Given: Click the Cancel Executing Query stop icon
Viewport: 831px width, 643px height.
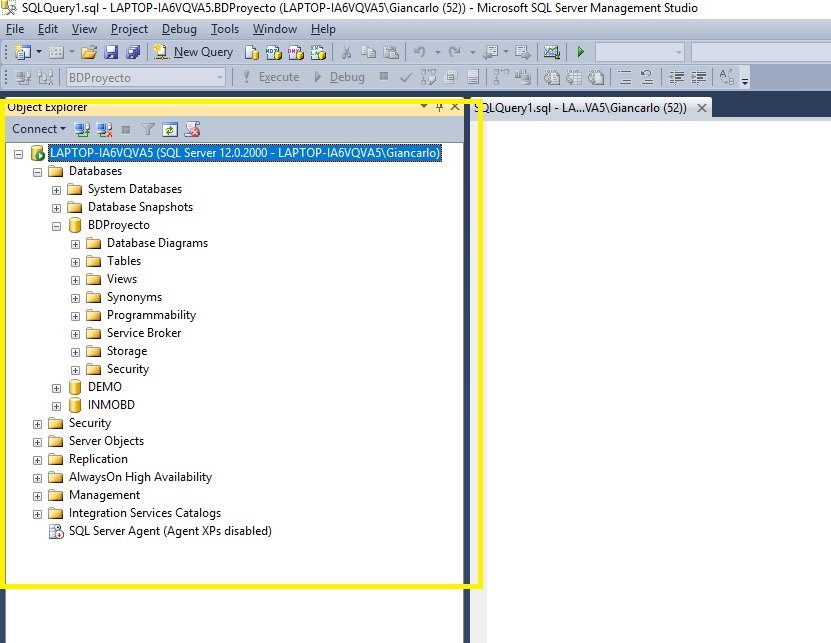Looking at the screenshot, I should pyautogui.click(x=384, y=76).
